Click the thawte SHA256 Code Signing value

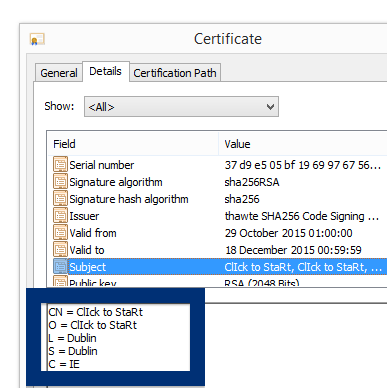(302, 216)
